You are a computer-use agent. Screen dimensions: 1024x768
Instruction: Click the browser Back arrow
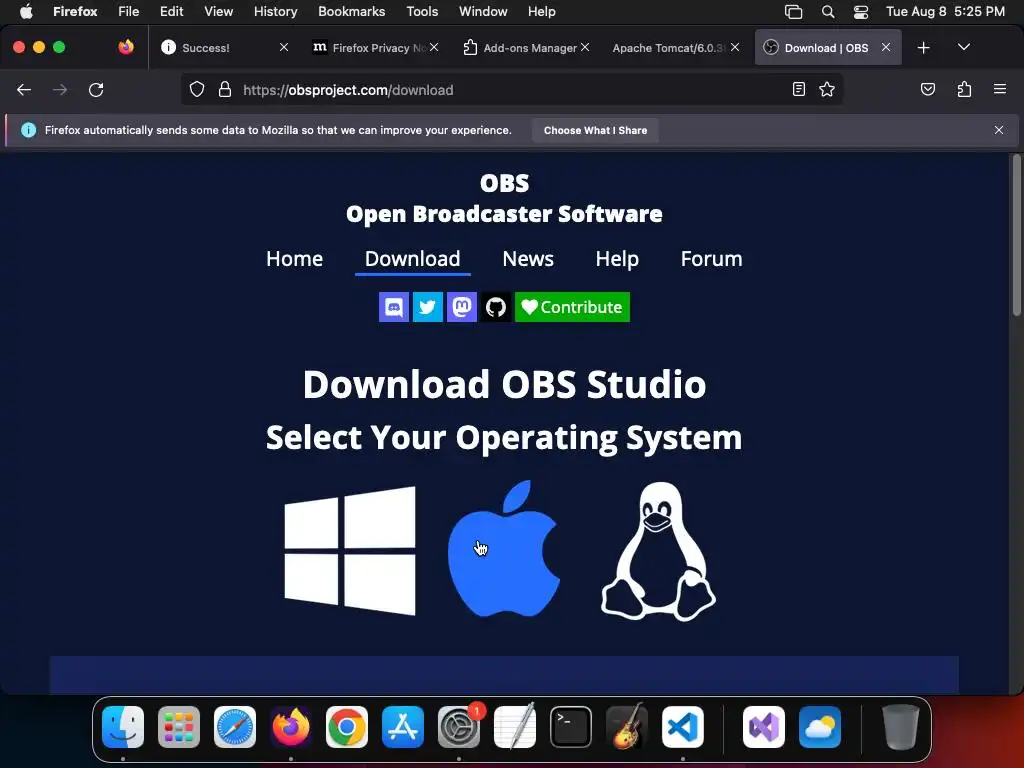pyautogui.click(x=24, y=89)
